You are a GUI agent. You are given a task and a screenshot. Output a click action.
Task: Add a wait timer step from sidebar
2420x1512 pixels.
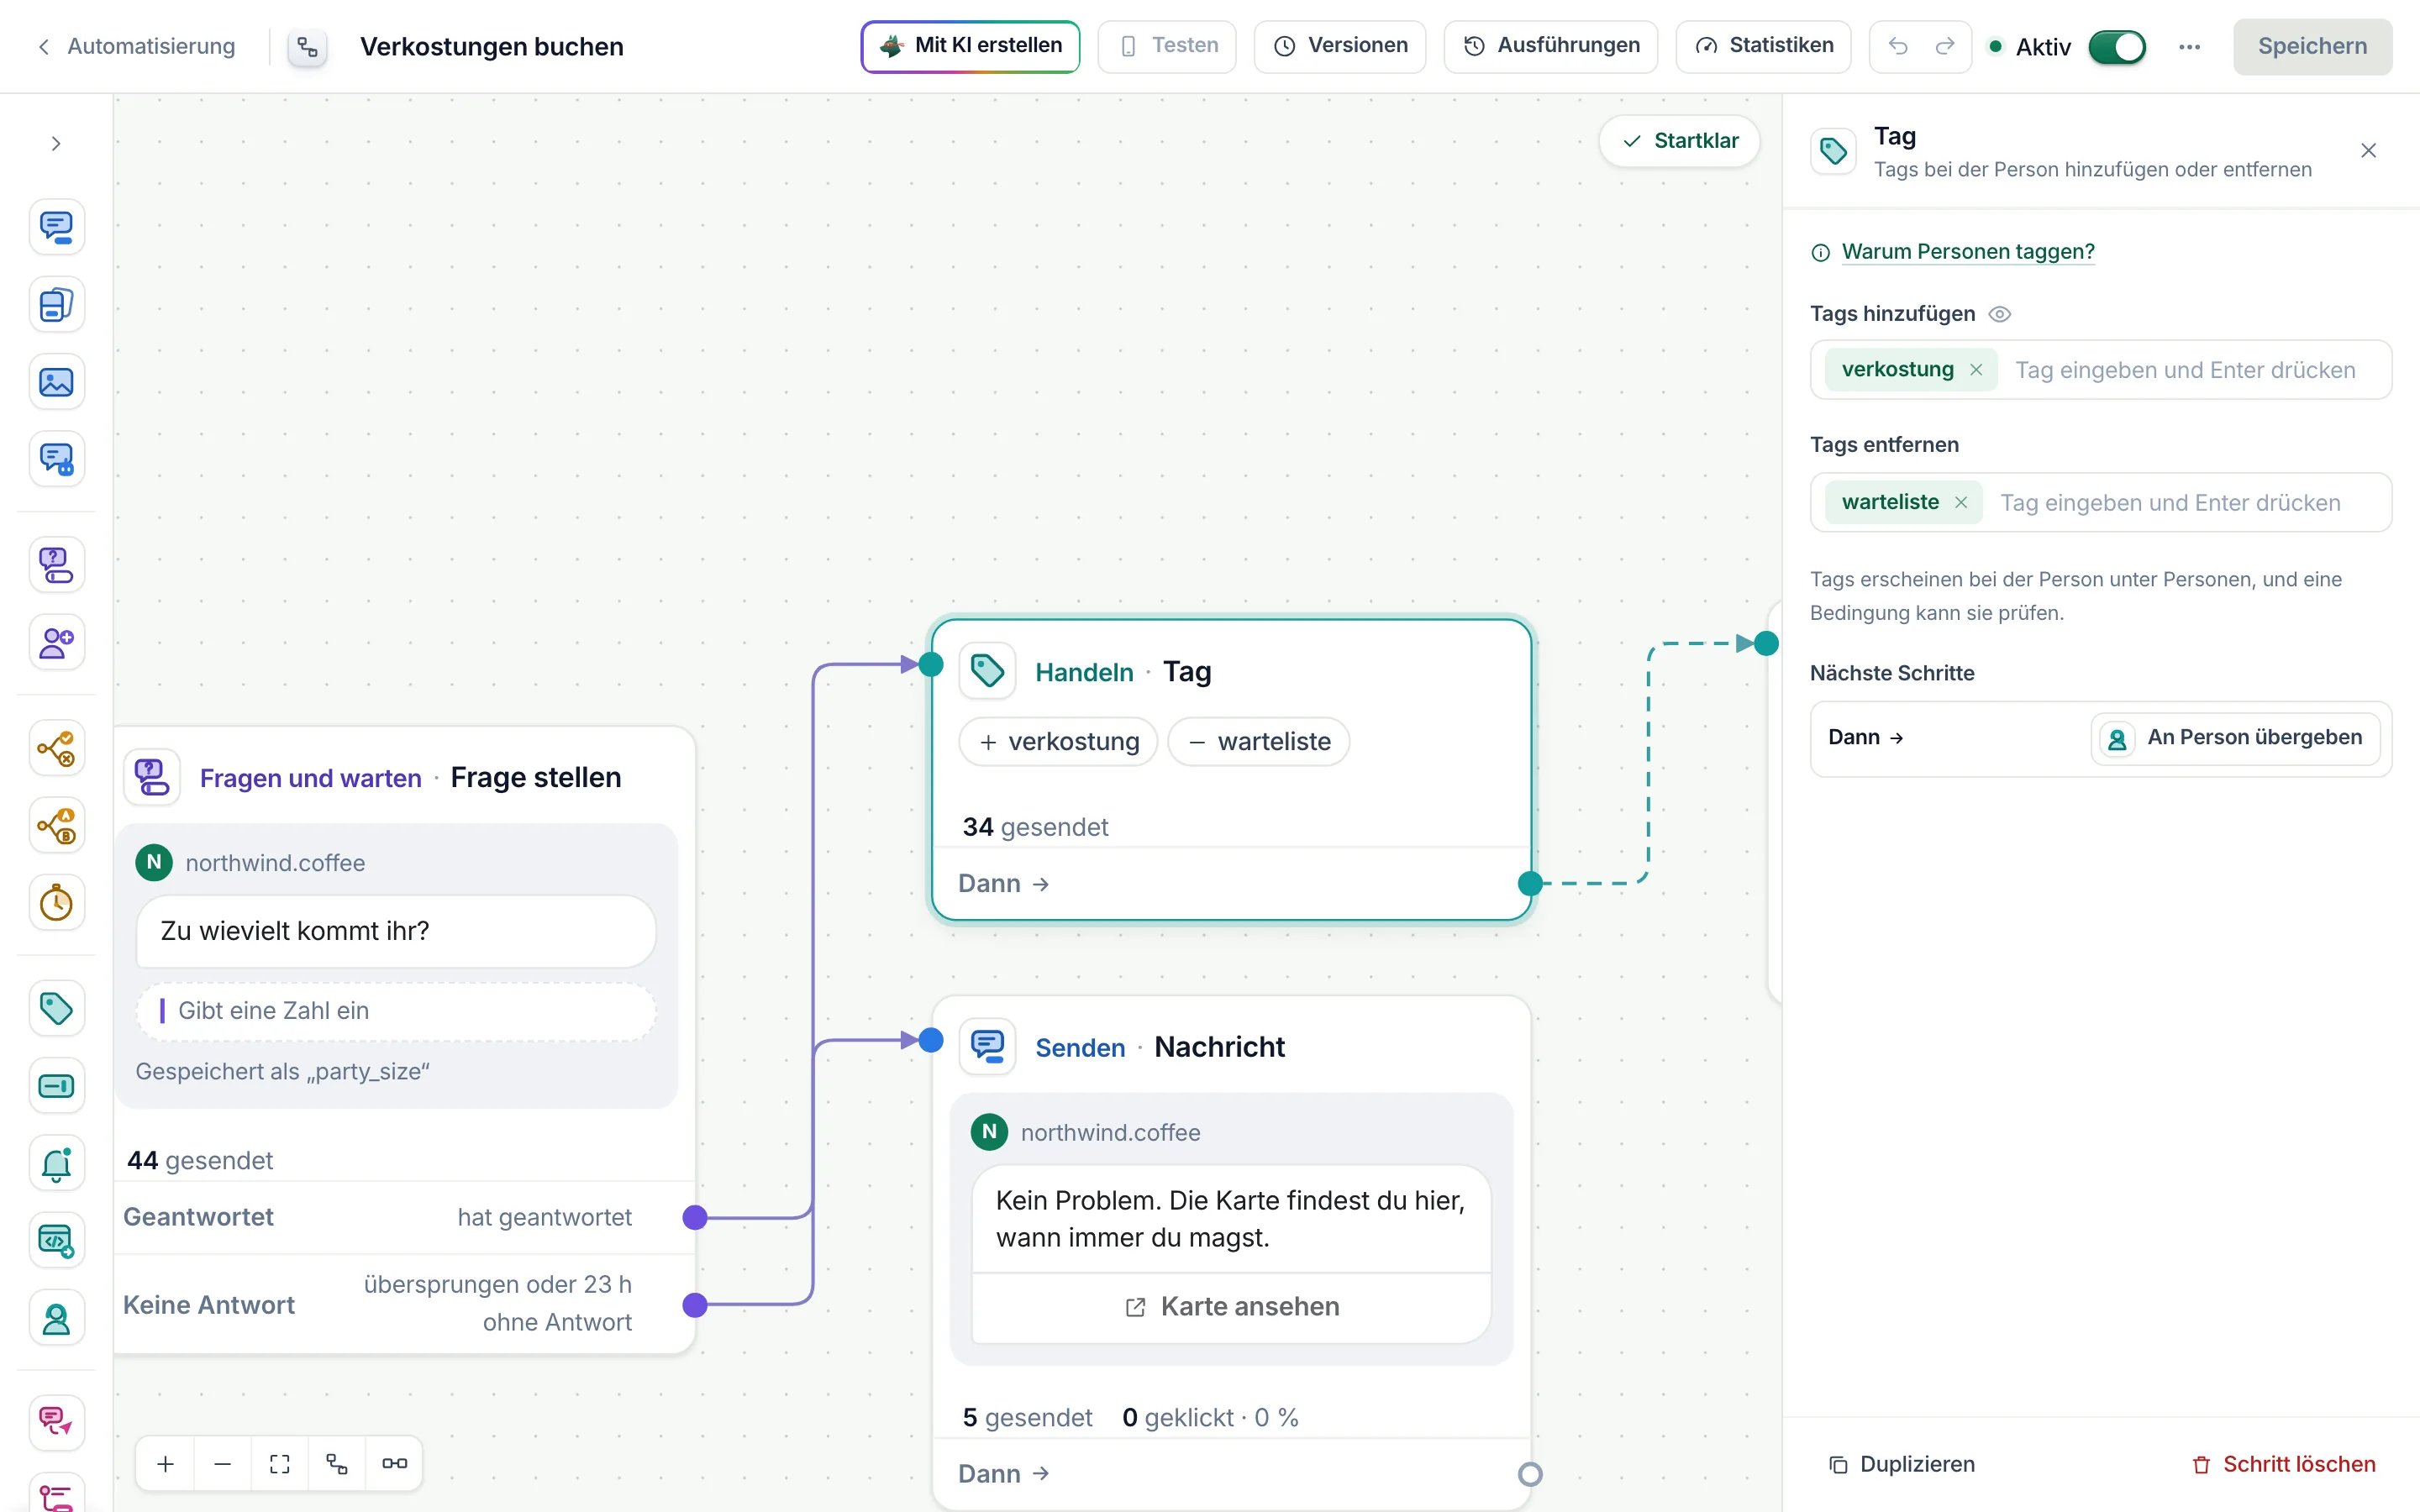(x=56, y=903)
